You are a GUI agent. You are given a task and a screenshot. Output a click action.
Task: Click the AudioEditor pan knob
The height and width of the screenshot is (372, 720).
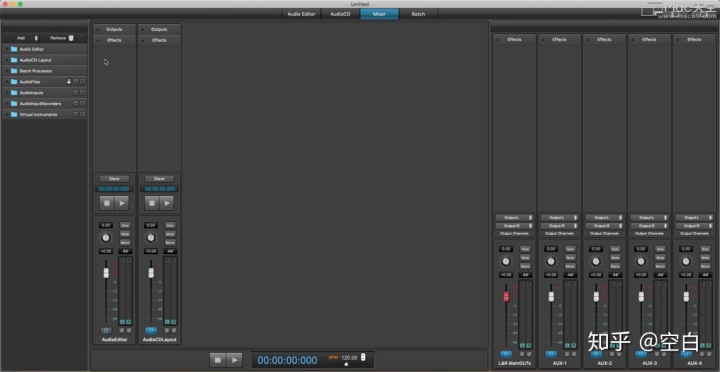(106, 238)
